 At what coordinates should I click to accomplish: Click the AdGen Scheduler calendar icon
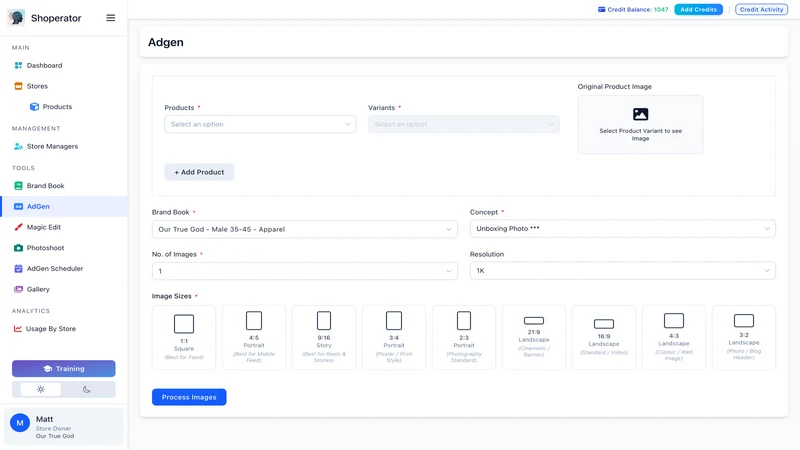pyautogui.click(x=18, y=268)
